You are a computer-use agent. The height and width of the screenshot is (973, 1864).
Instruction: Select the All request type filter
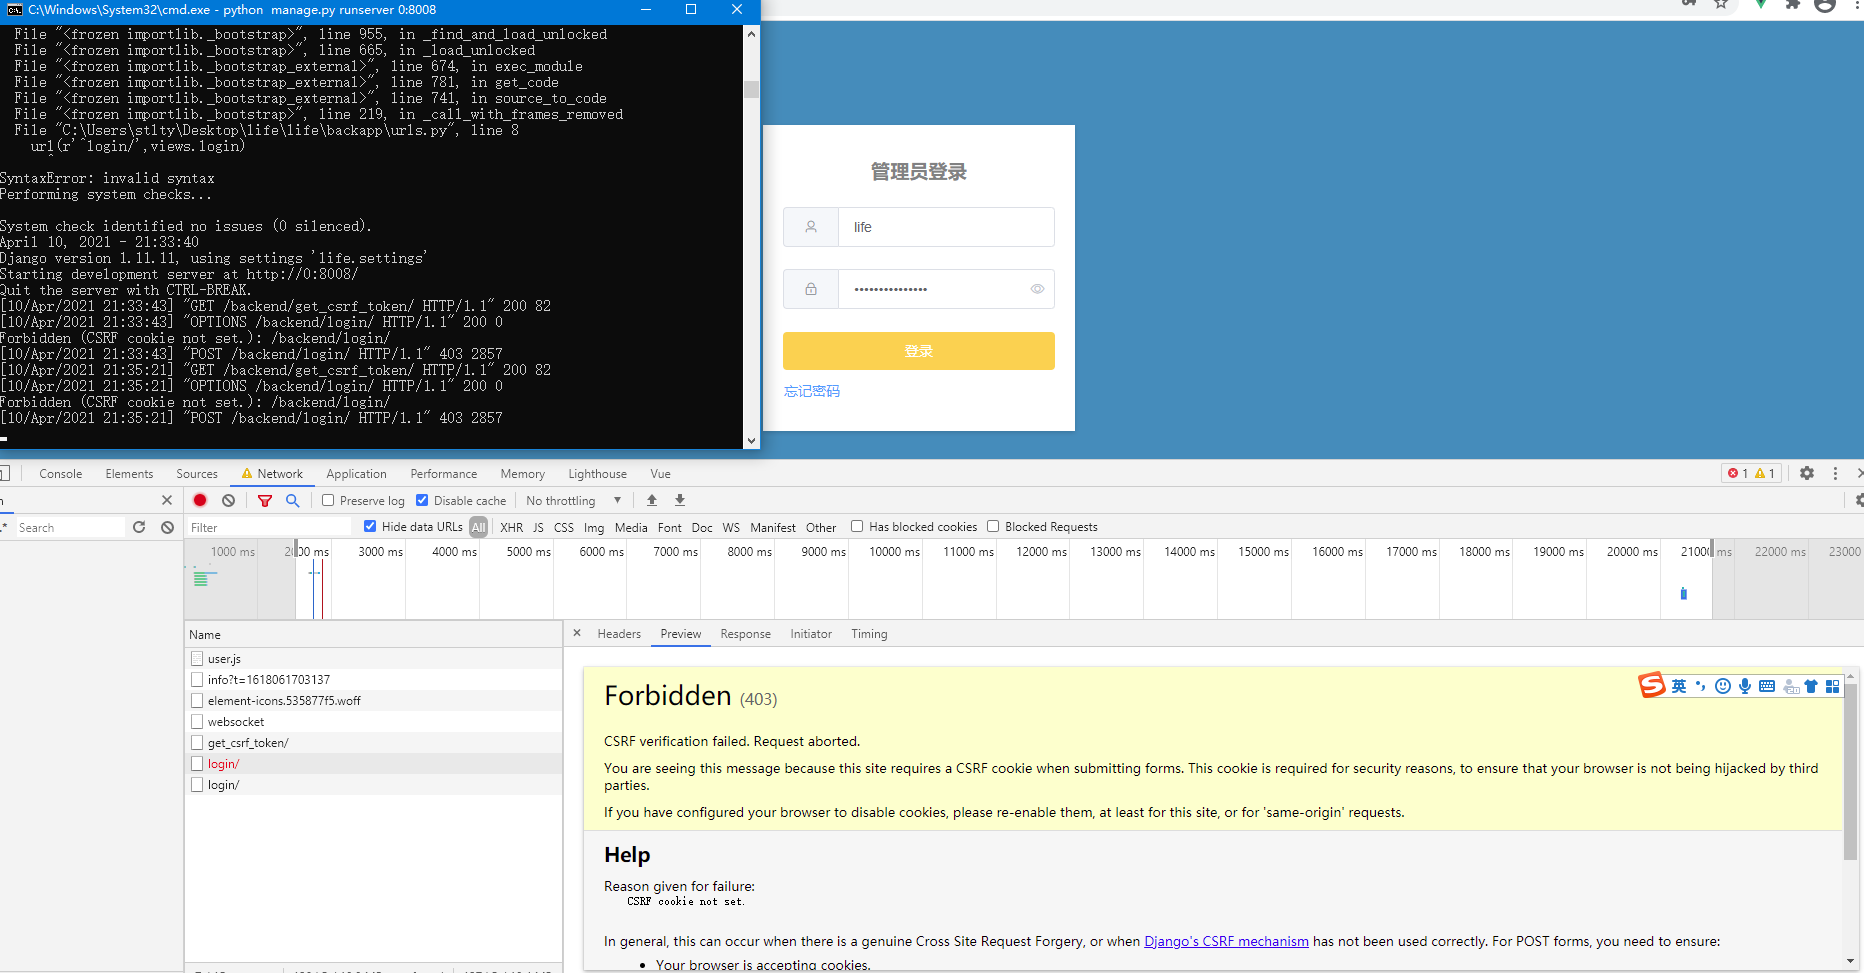[x=479, y=527]
